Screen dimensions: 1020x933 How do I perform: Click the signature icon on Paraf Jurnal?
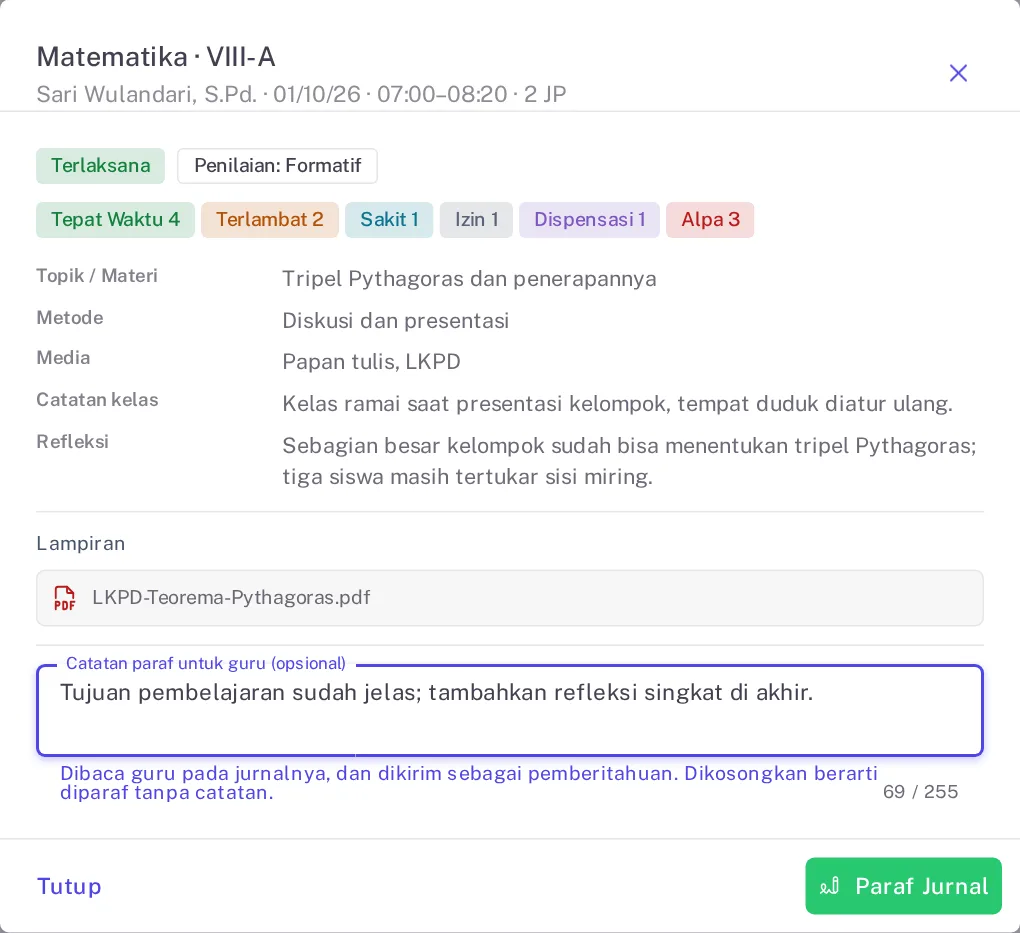(x=829, y=886)
